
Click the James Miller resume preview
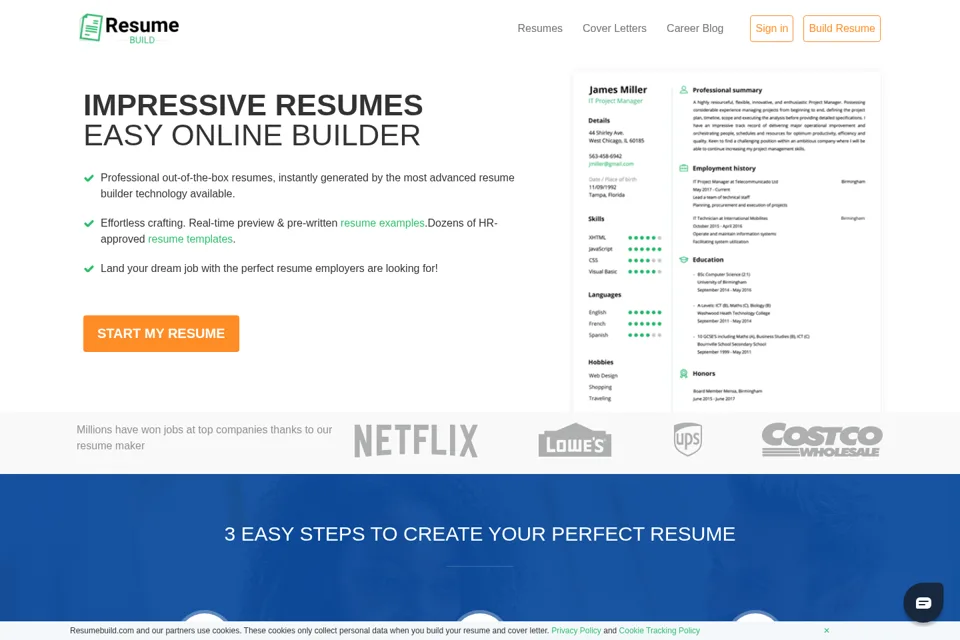click(x=727, y=242)
